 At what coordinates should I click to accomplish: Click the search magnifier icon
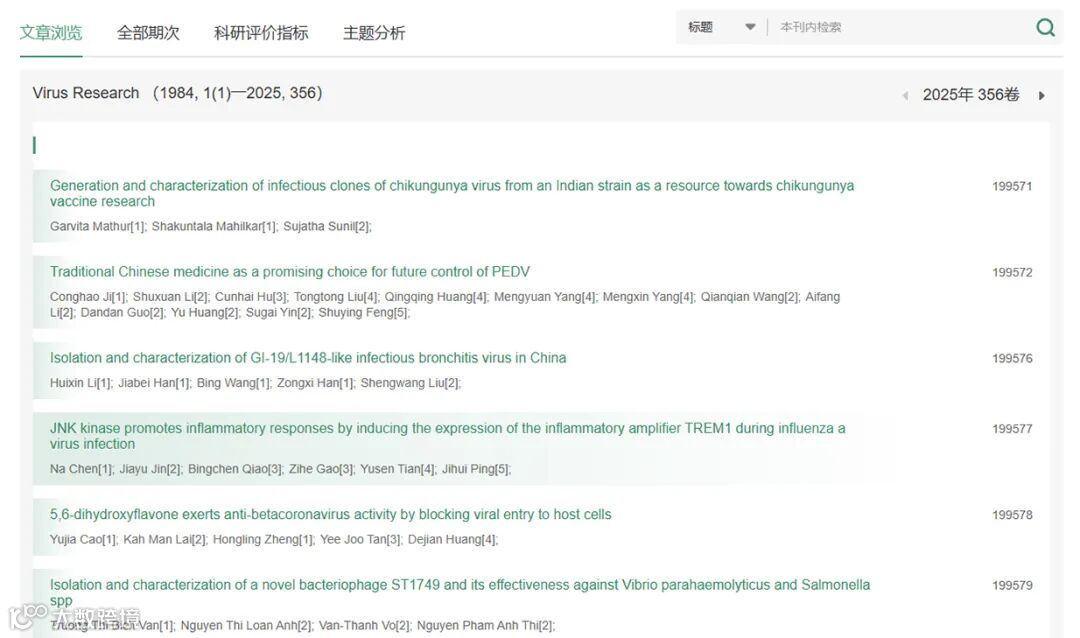pos(1045,28)
